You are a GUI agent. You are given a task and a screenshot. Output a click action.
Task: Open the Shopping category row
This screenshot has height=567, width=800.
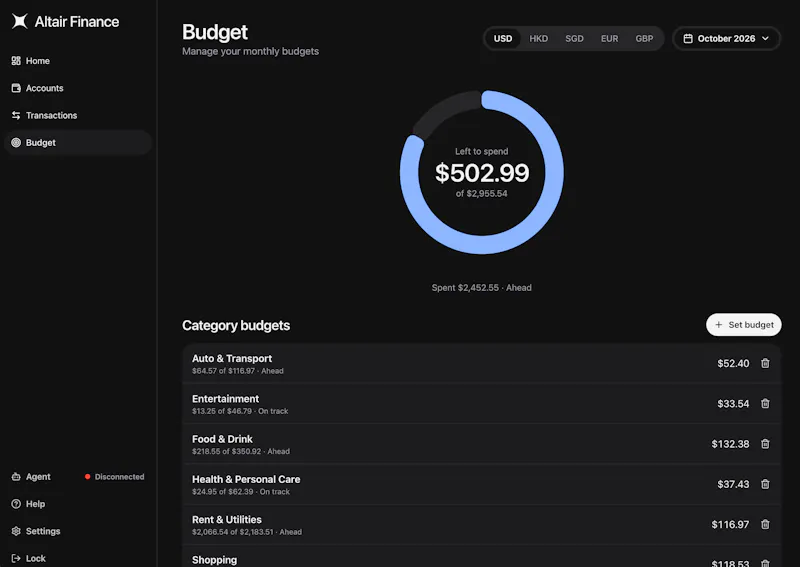[482, 556]
